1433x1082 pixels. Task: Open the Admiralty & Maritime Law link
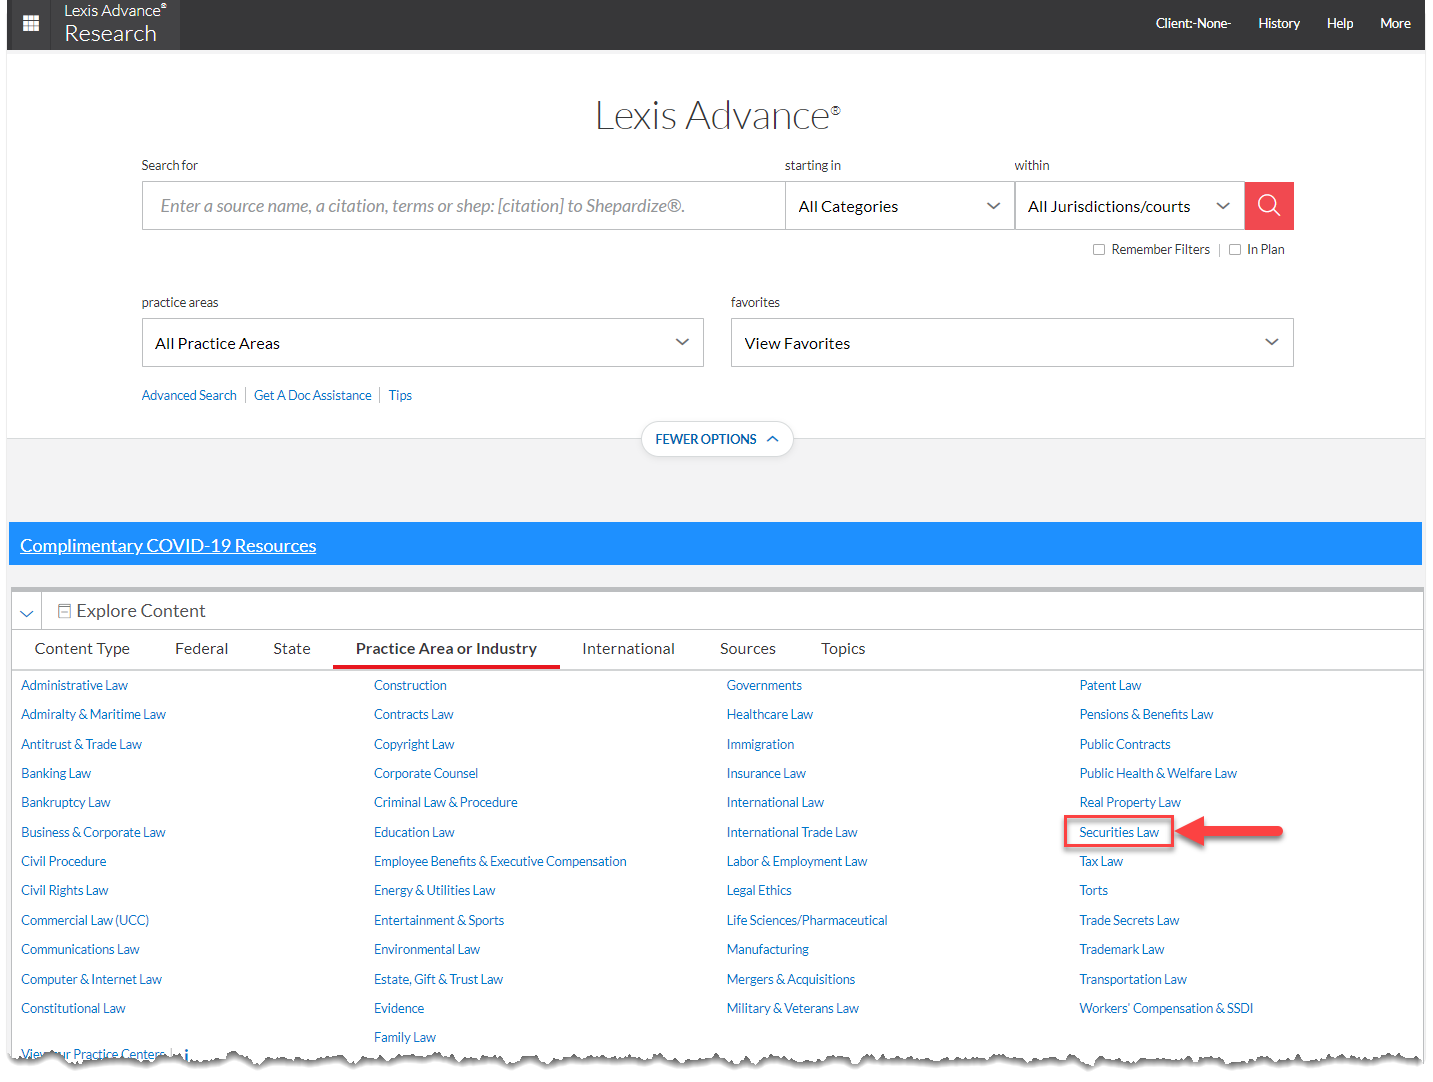pyautogui.click(x=94, y=714)
